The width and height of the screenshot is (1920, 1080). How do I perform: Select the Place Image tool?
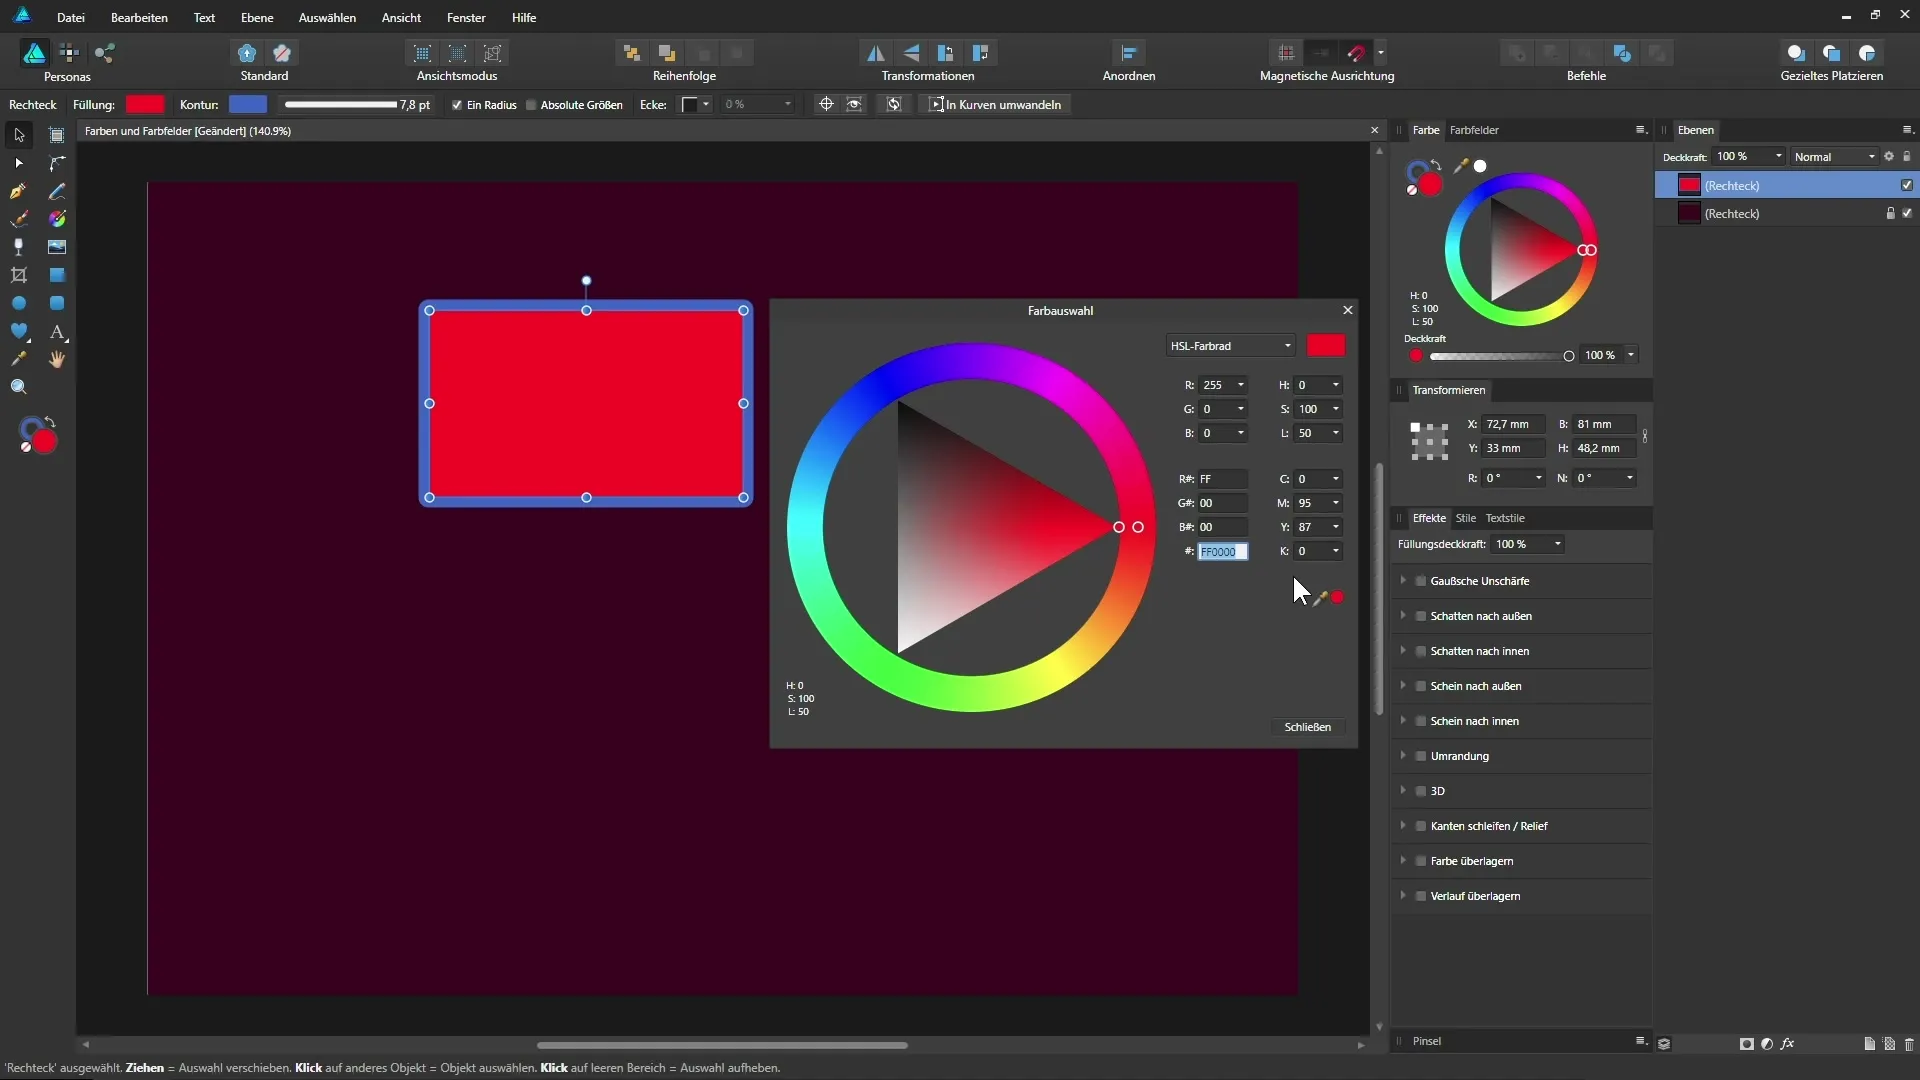pos(57,247)
